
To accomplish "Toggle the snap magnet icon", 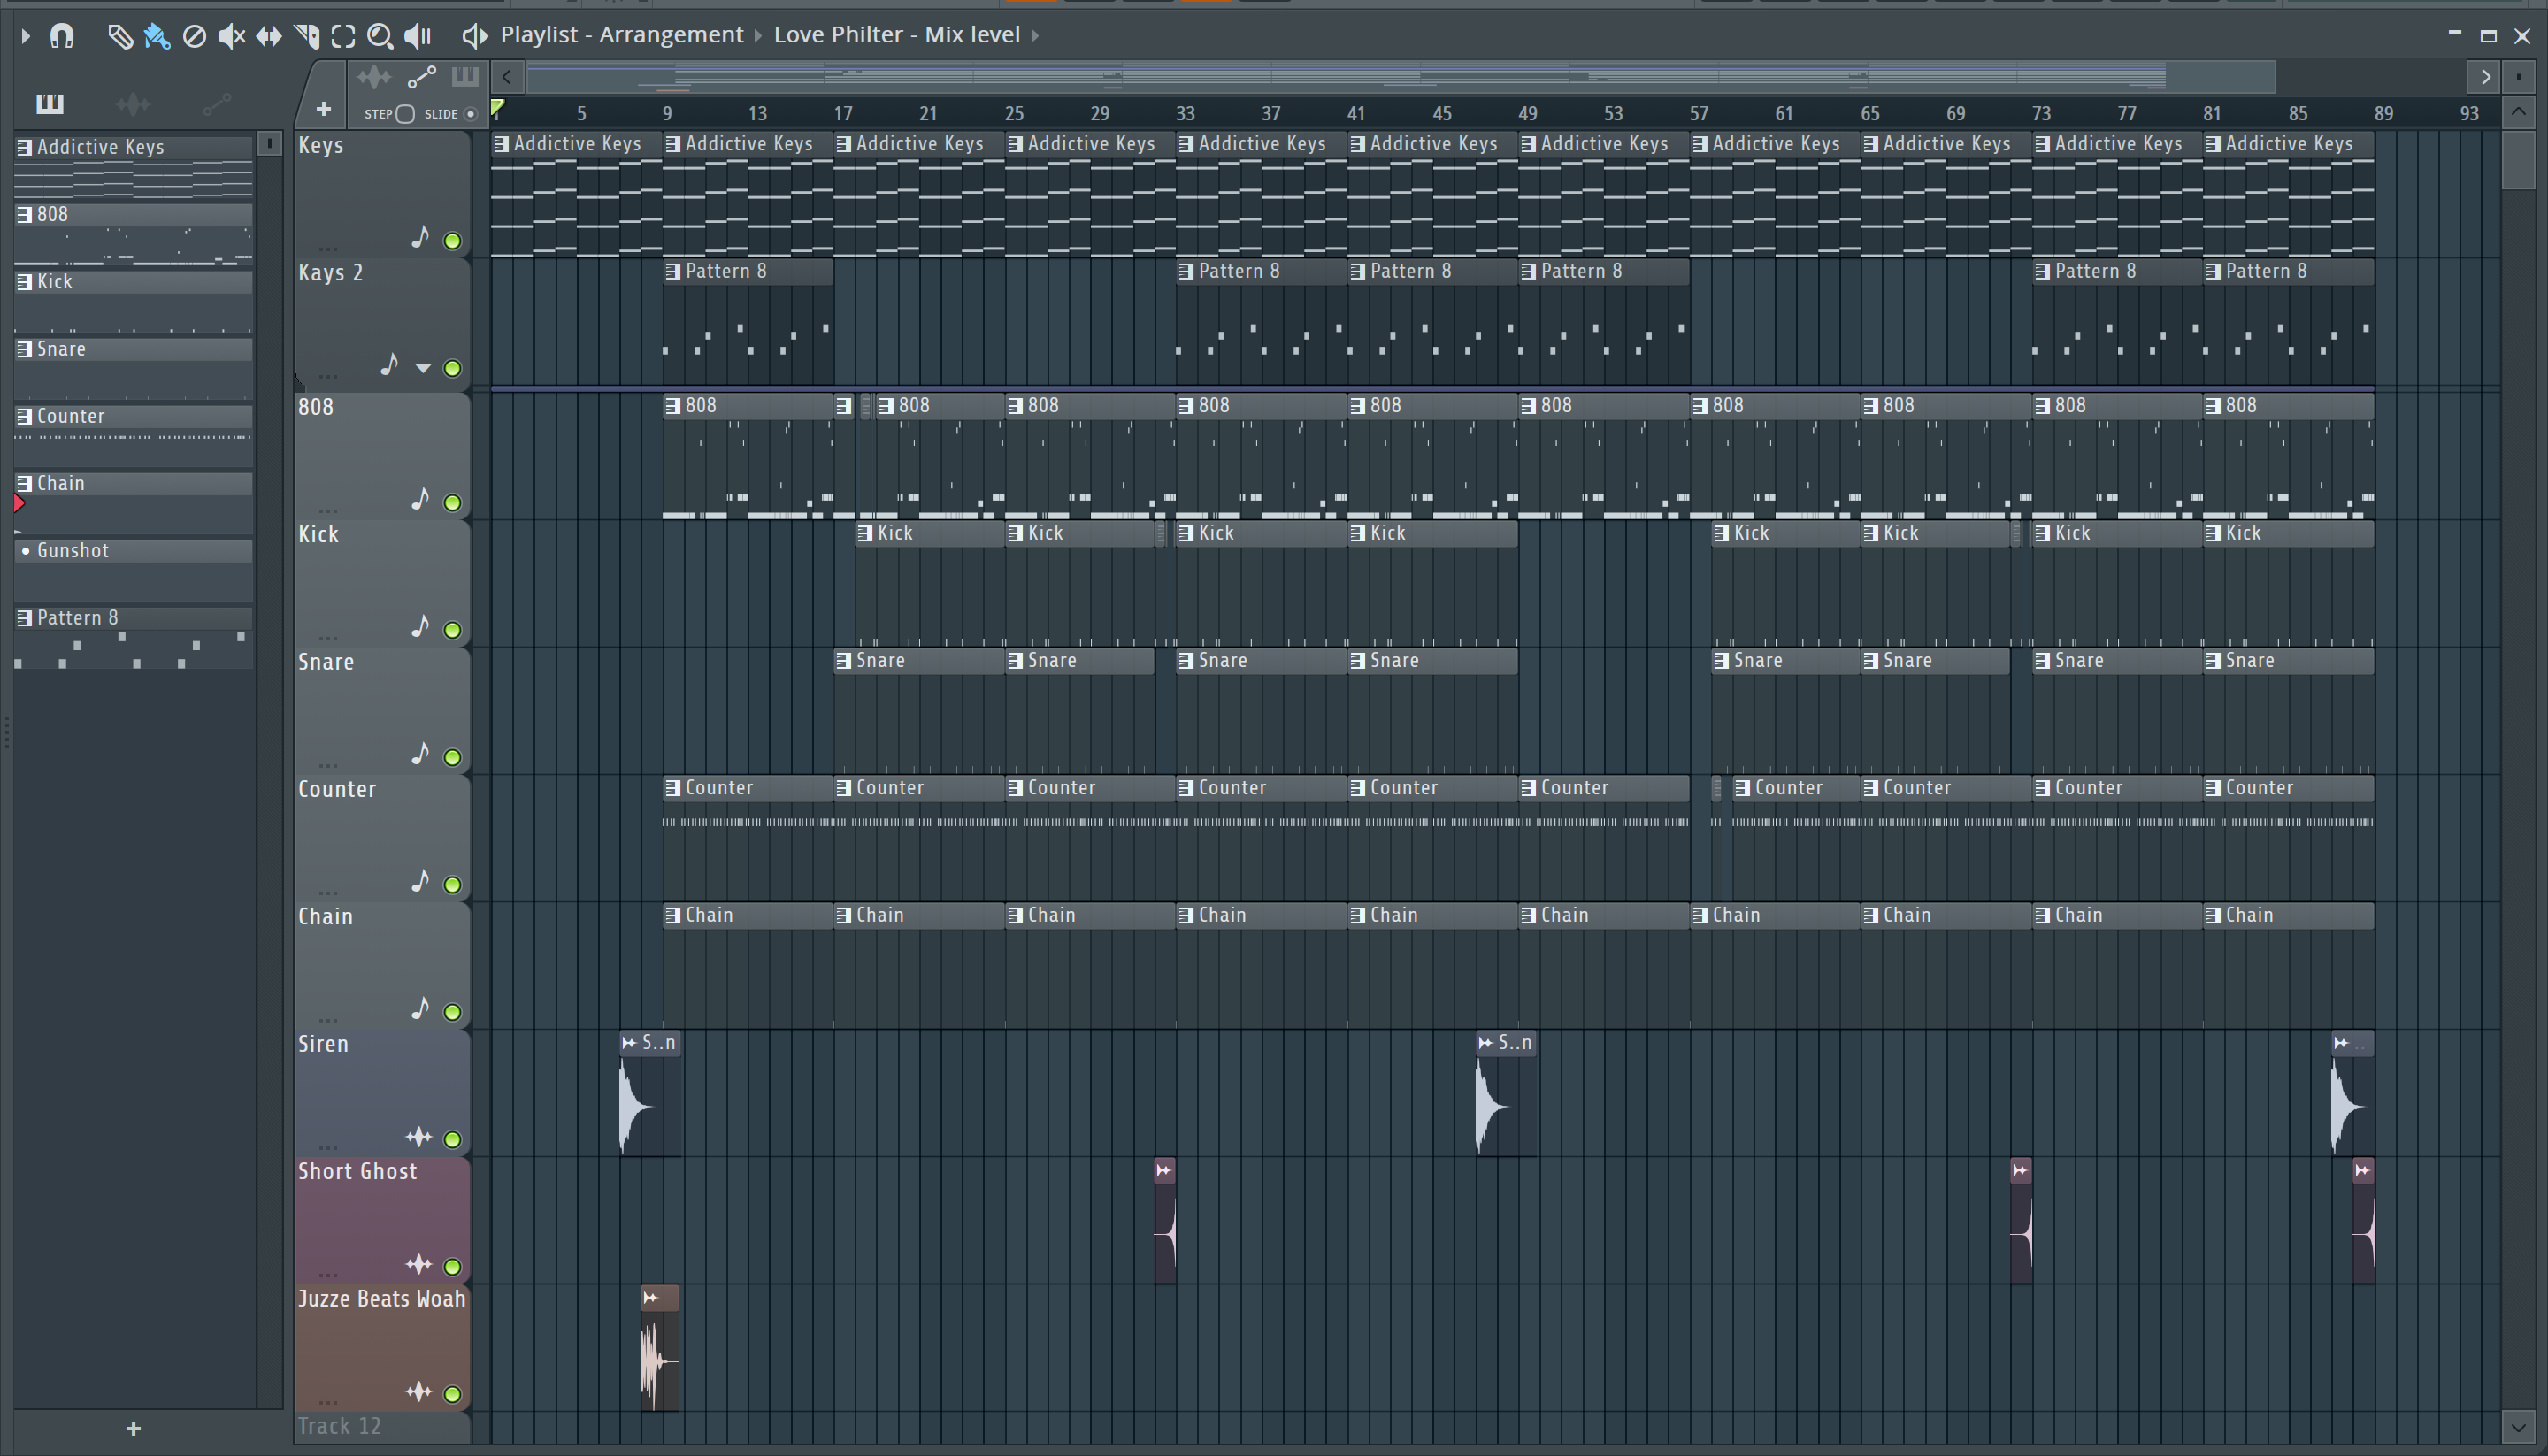I will pyautogui.click(x=62, y=36).
